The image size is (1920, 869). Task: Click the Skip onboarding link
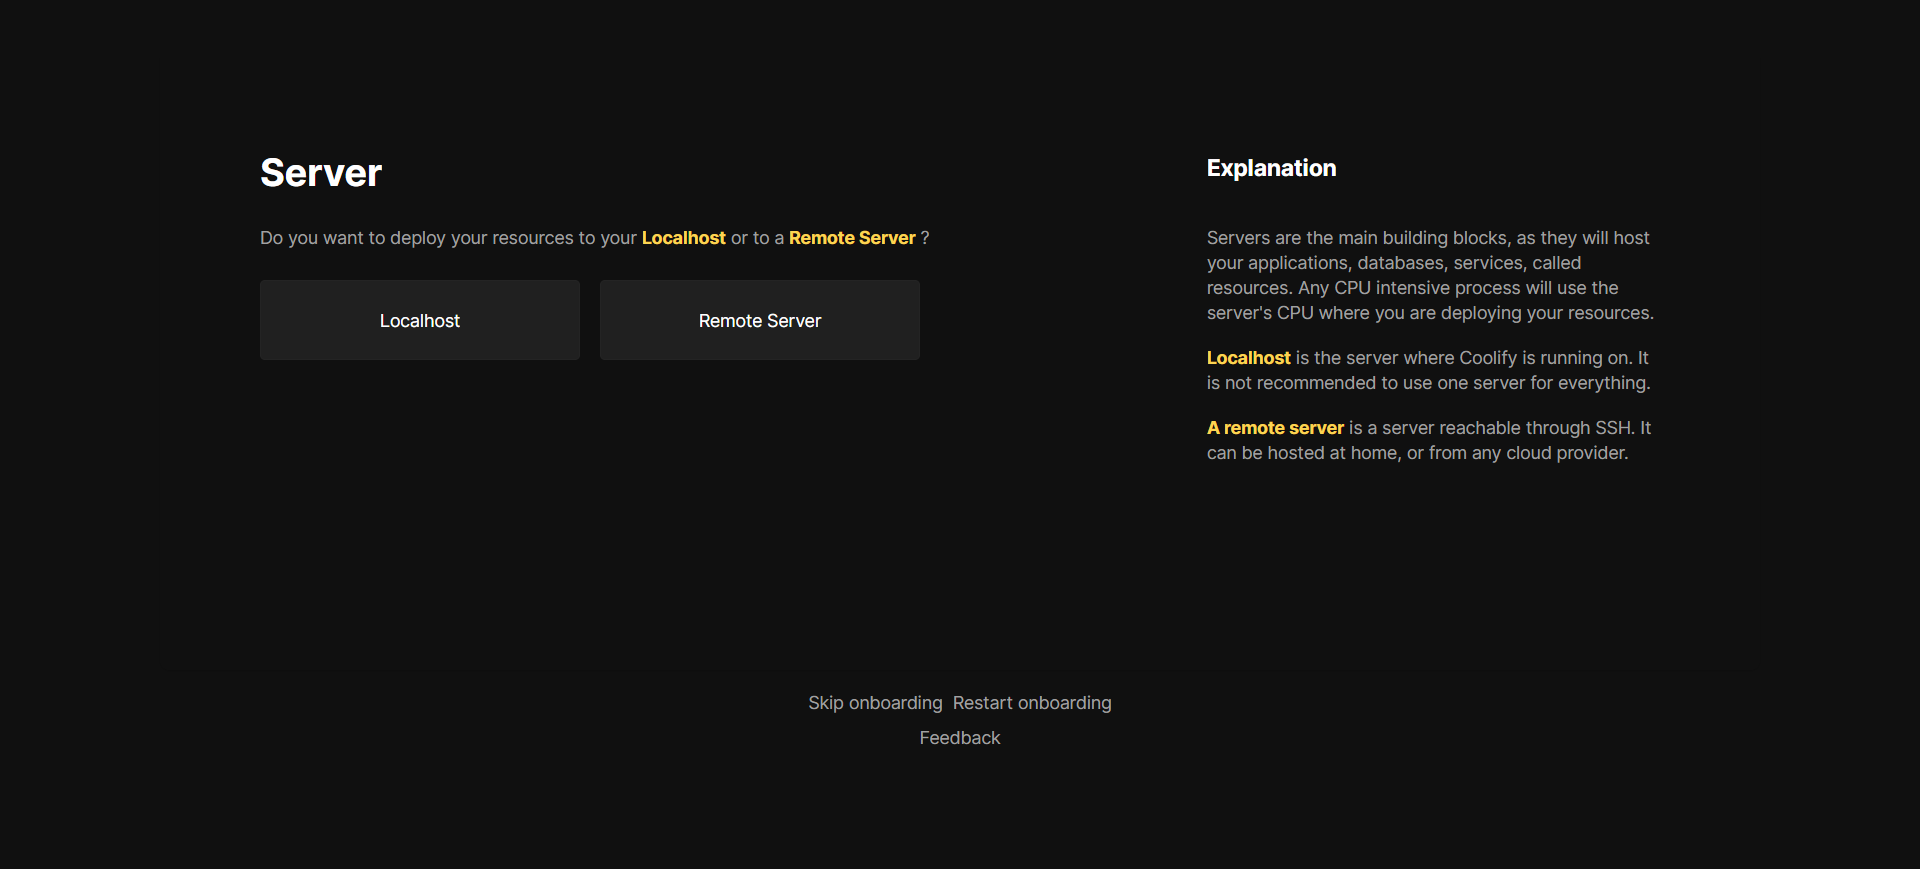[875, 703]
